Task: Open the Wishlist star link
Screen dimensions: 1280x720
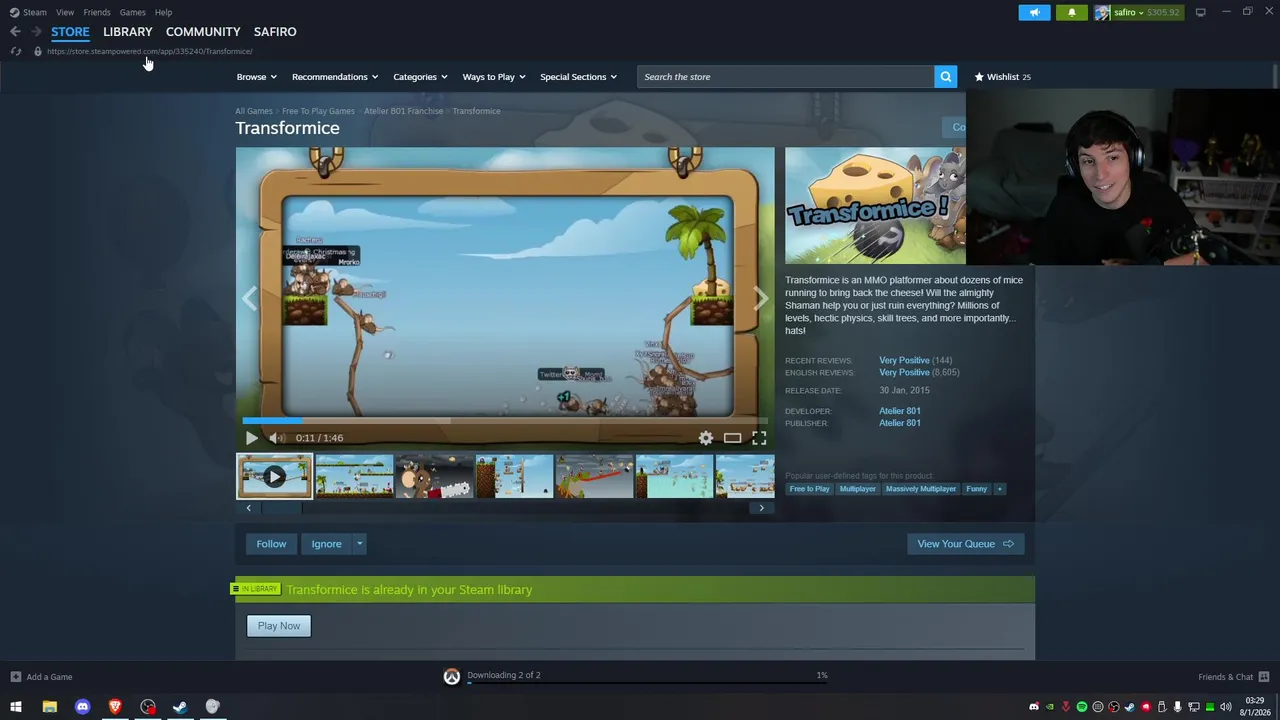Action: click(1002, 77)
